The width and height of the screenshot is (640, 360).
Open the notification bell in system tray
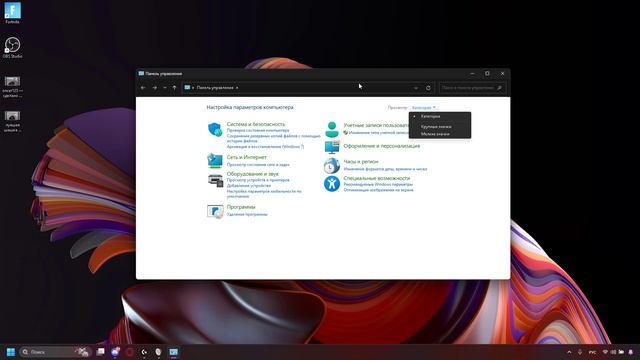[x=631, y=352]
